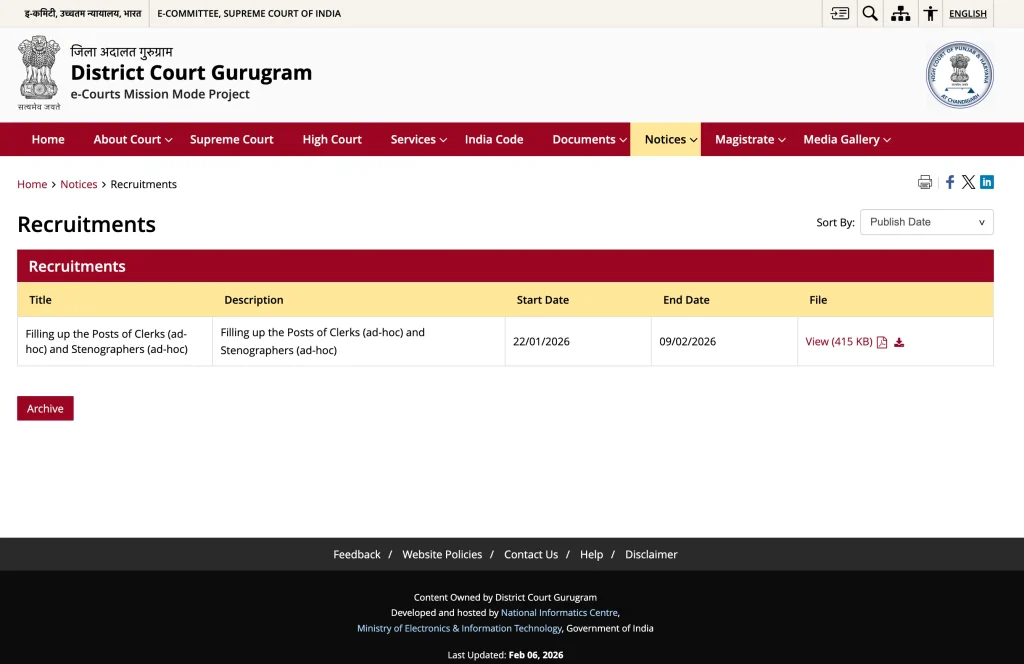Open the Sort By Publish Date selector
The width and height of the screenshot is (1024, 664).
pyautogui.click(x=926, y=222)
